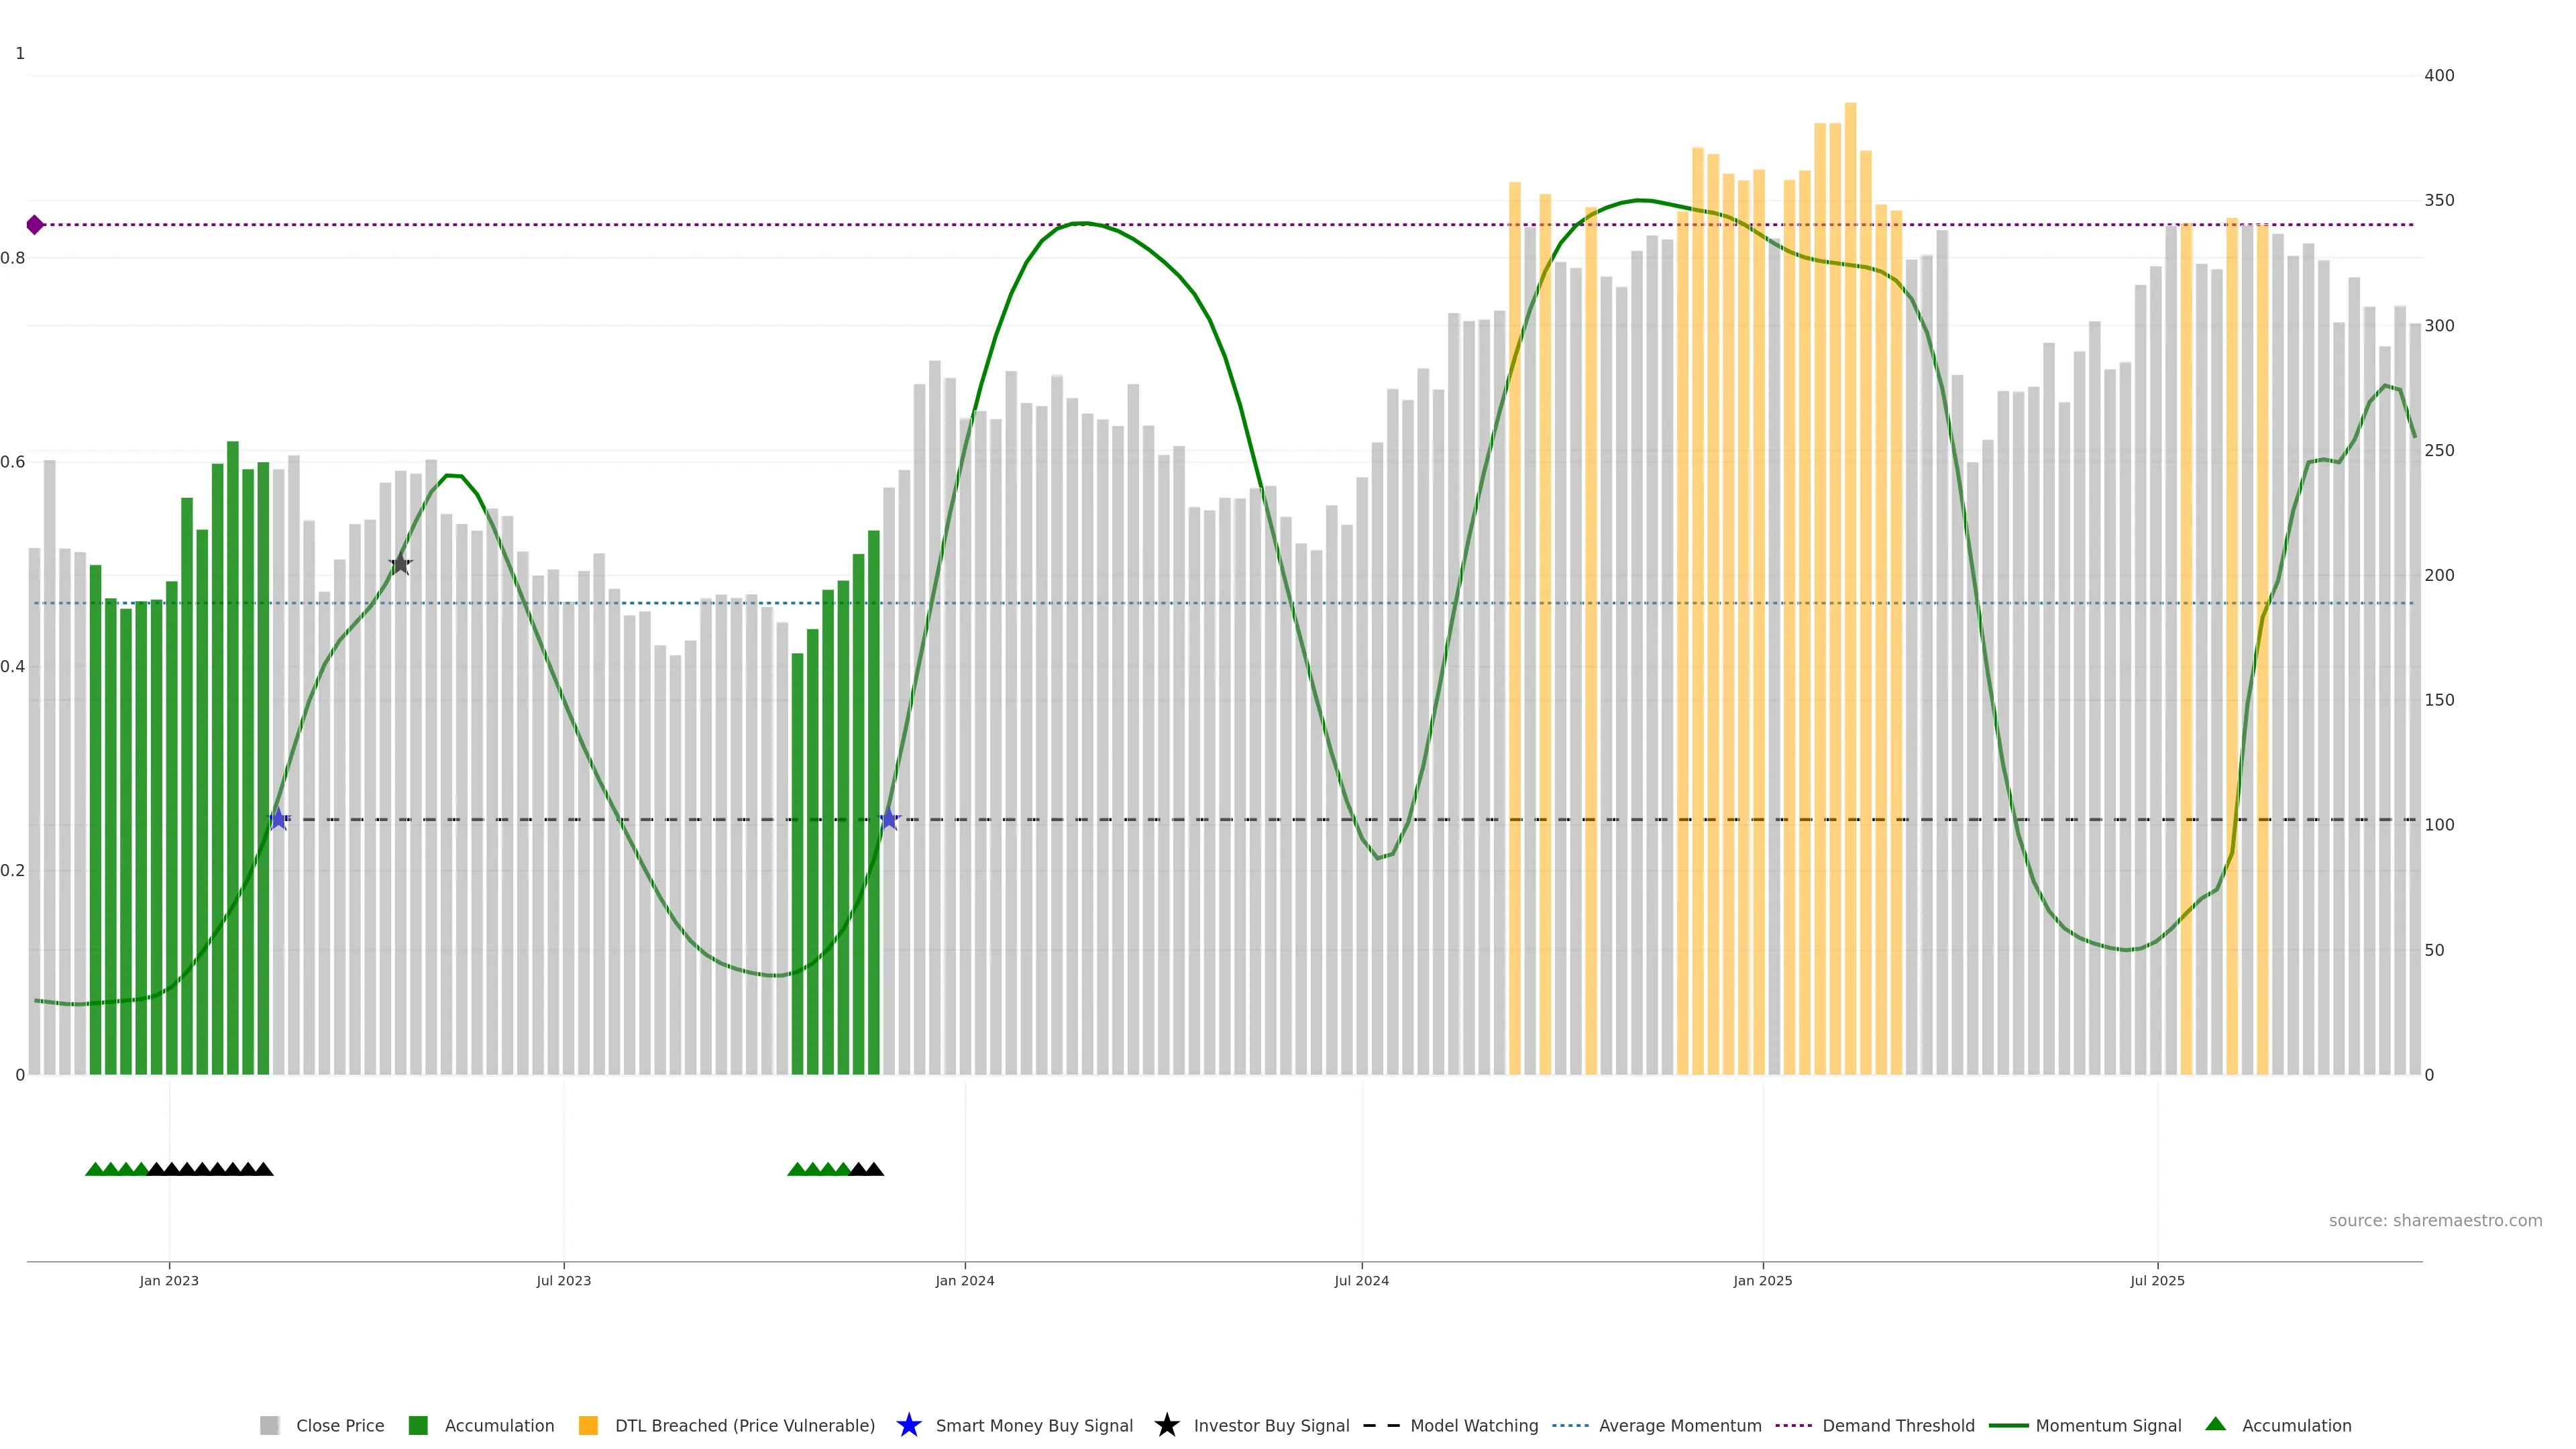Click the purple diamond Demand Threshold marker
The width and height of the screenshot is (2576, 1449).
coord(35,225)
